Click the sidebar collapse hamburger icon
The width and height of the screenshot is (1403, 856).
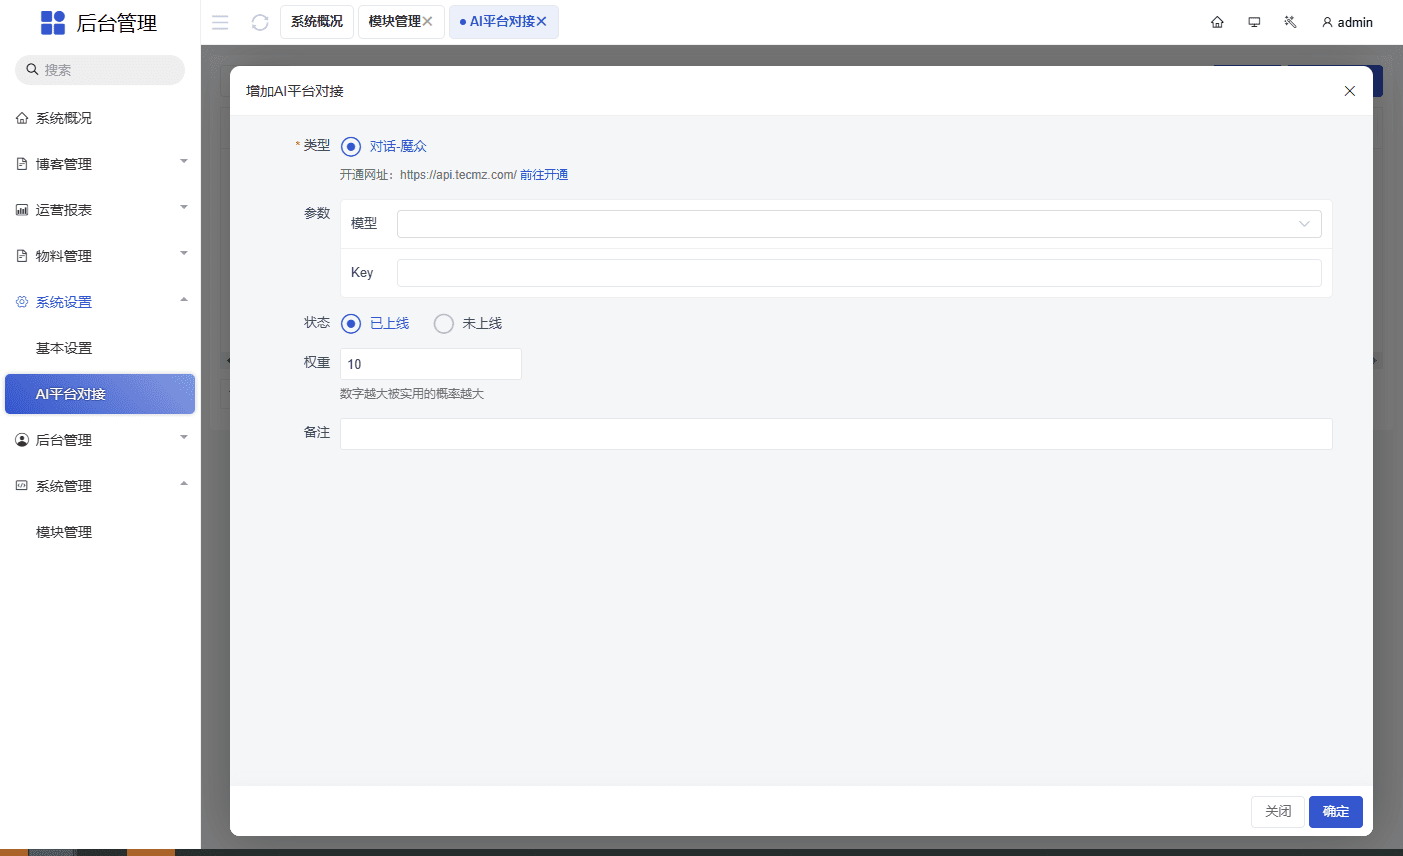220,22
